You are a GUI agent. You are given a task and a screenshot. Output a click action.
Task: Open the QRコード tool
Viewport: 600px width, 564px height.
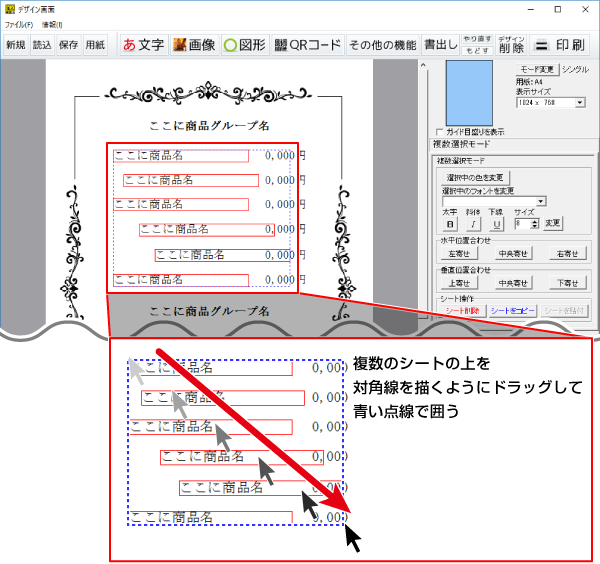point(307,45)
